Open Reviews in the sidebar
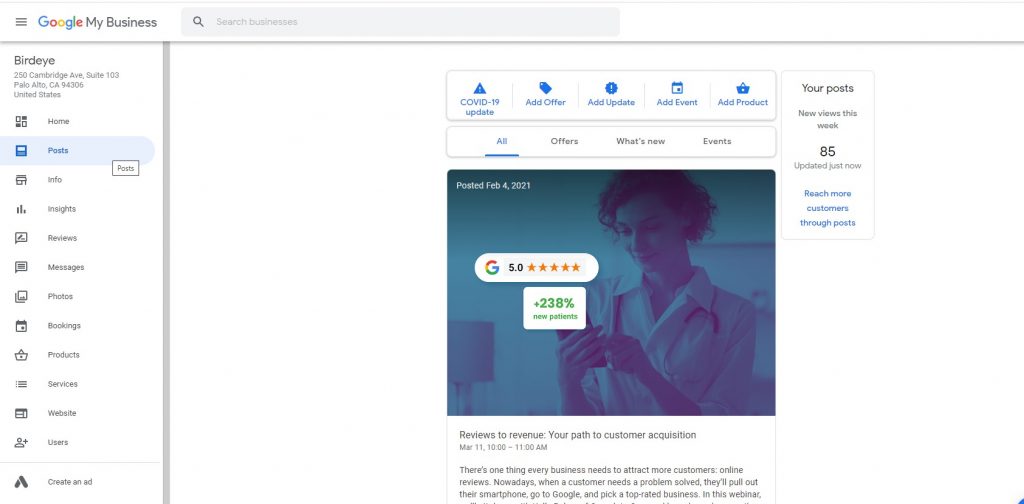This screenshot has height=504, width=1024. [x=62, y=238]
